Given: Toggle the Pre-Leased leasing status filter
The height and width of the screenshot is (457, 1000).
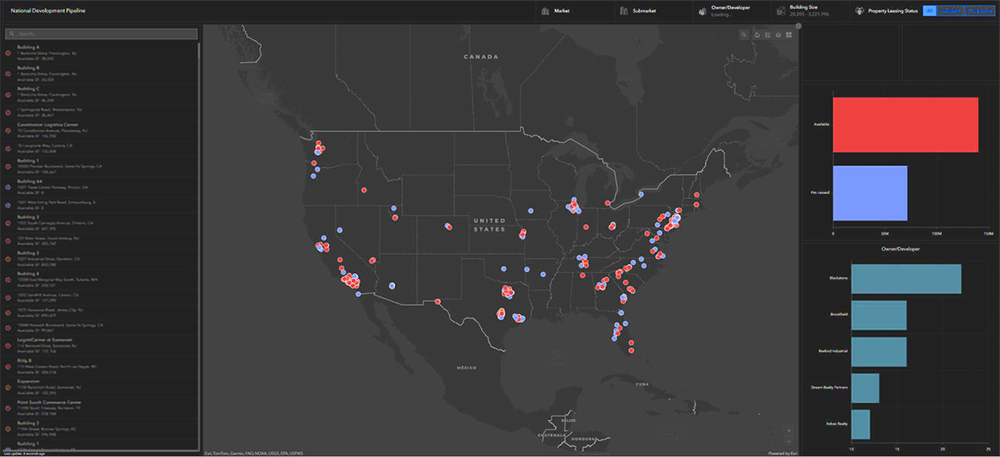Looking at the screenshot, I should click(977, 11).
